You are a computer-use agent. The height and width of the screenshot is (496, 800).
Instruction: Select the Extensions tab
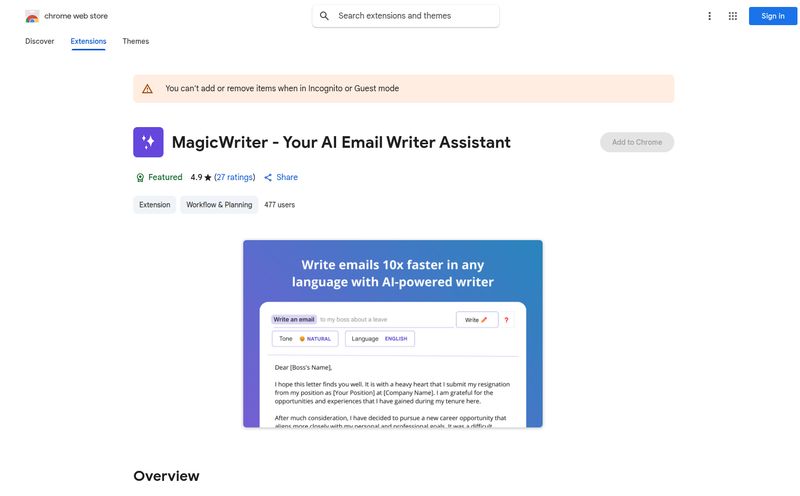click(88, 41)
